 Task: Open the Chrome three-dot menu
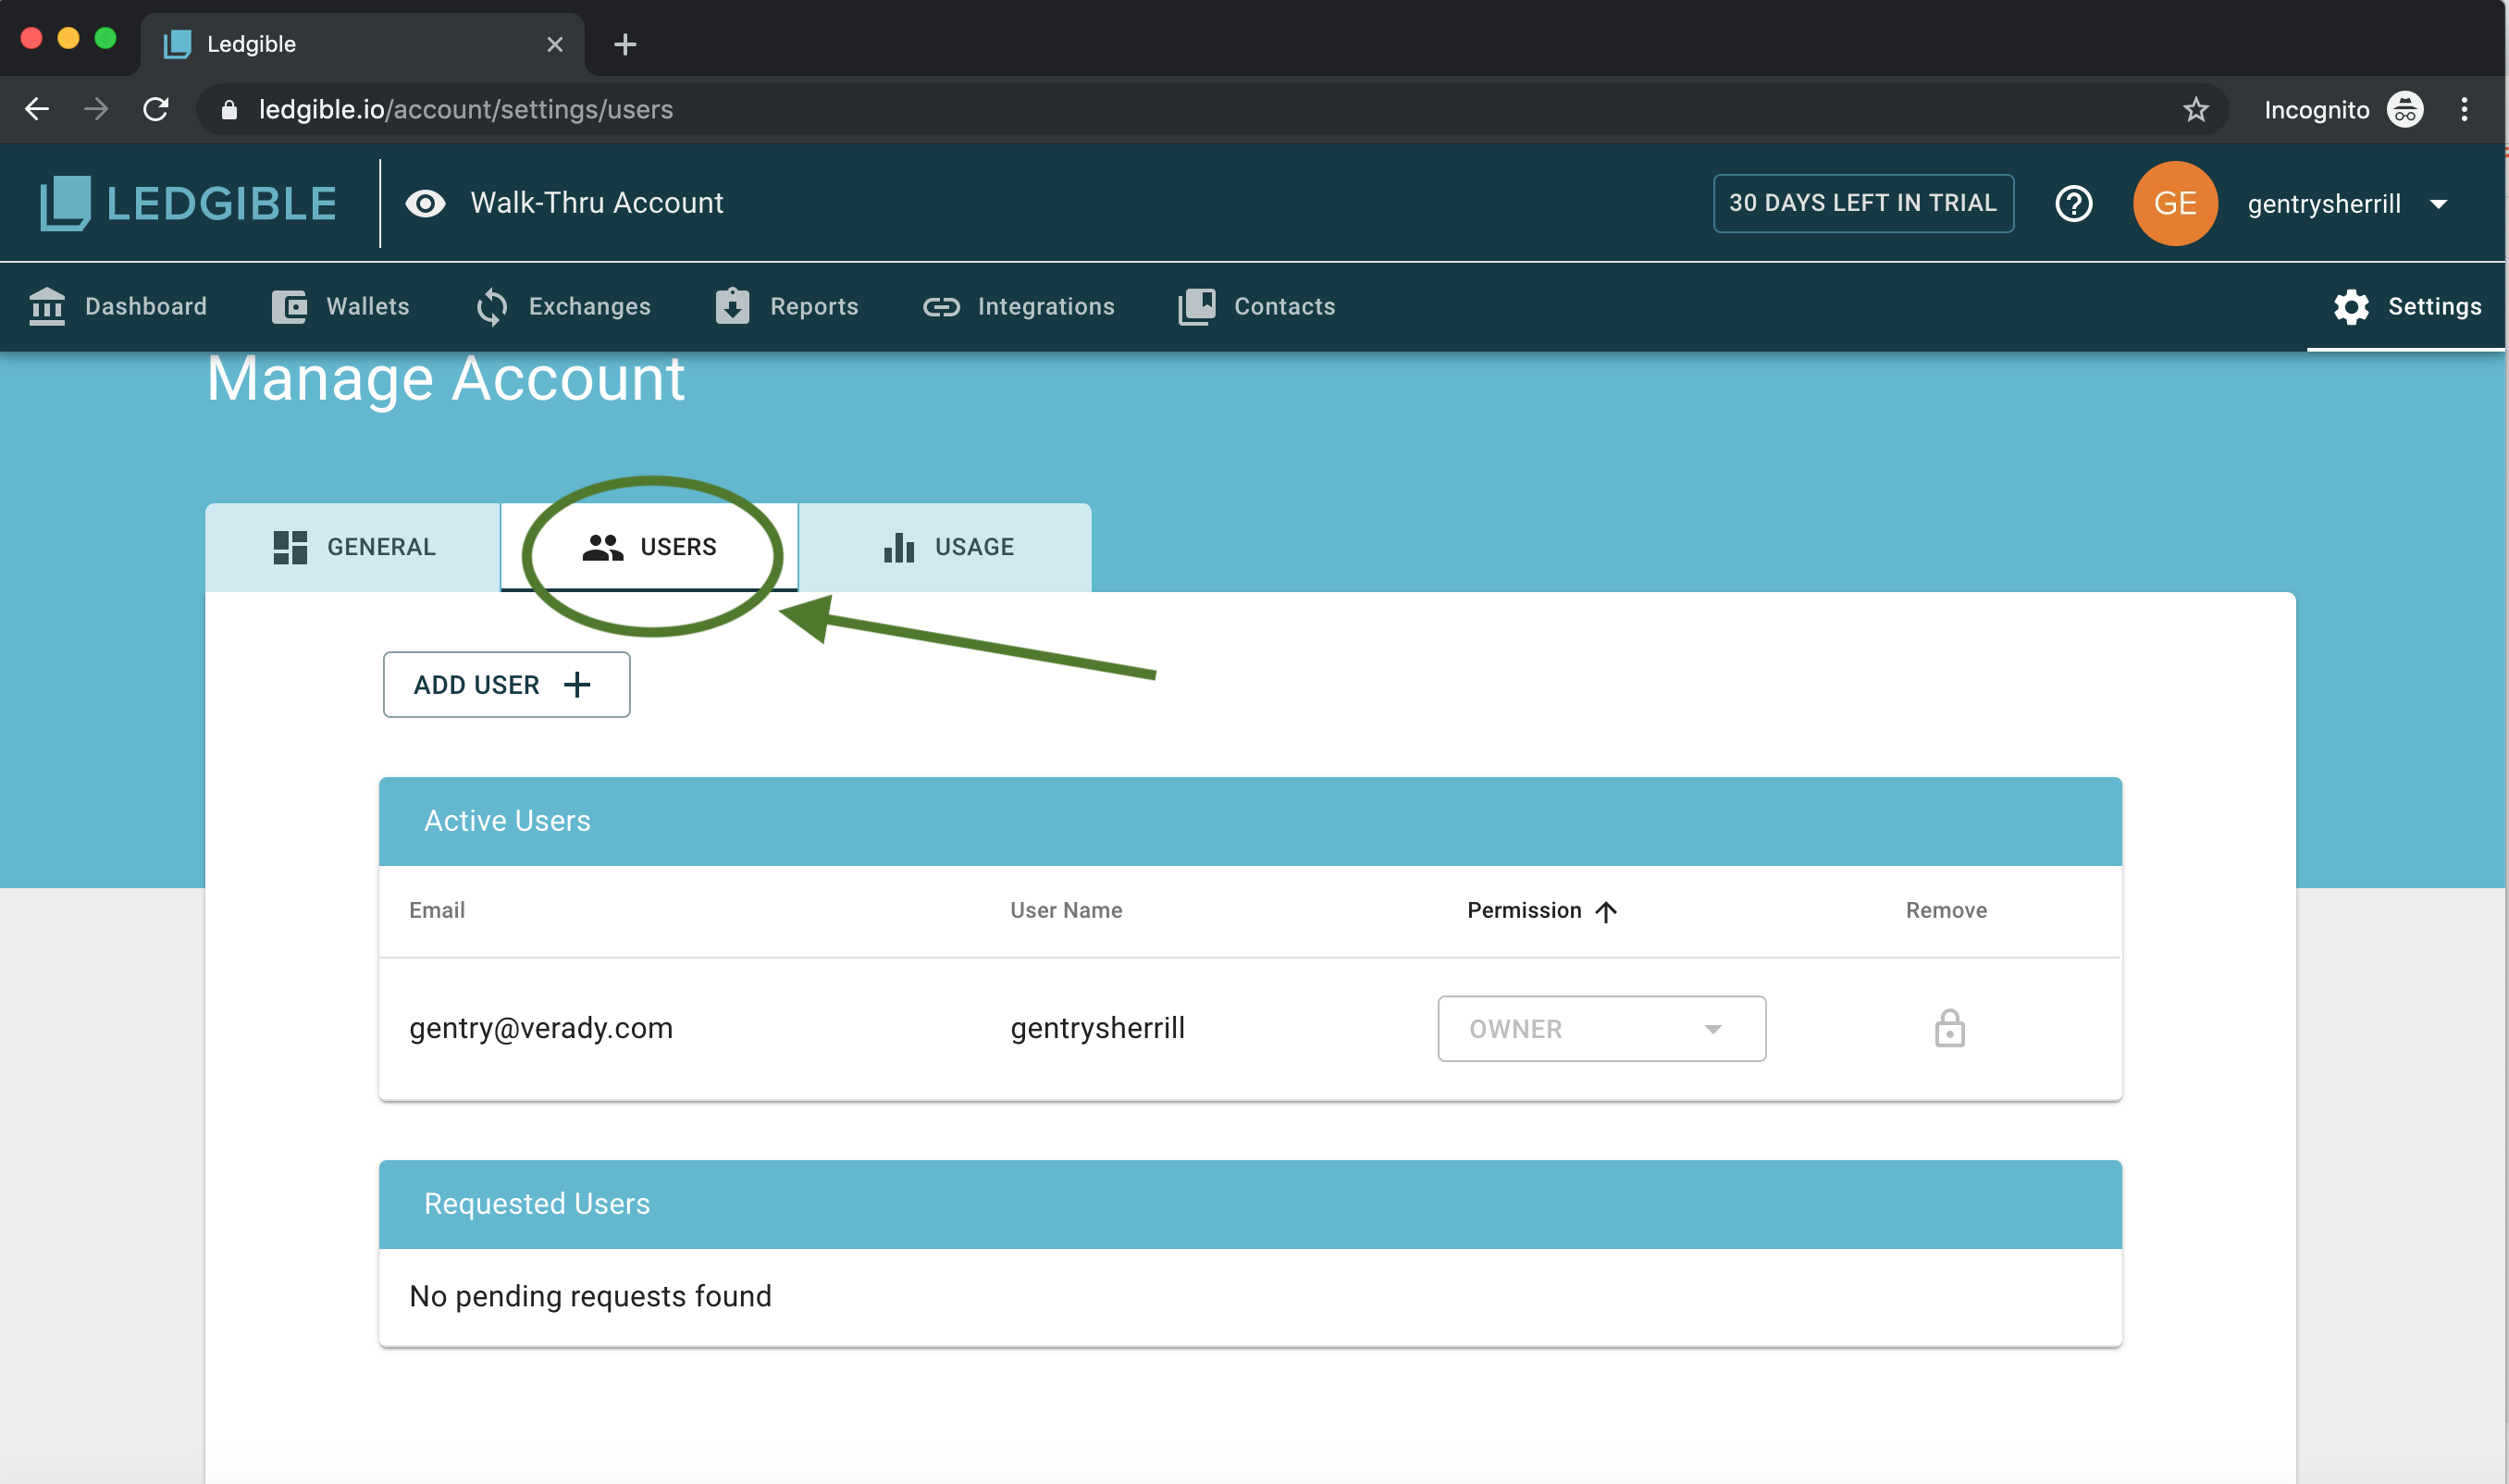[2464, 109]
